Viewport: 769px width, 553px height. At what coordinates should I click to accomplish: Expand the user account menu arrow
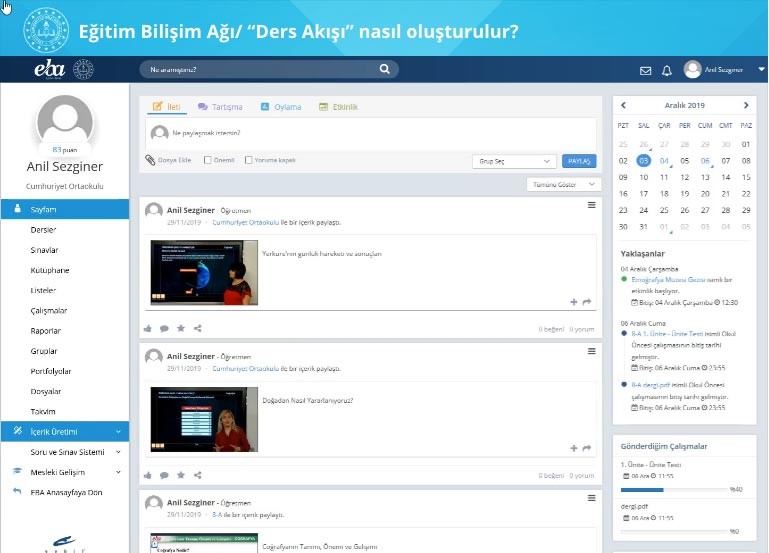point(761,70)
